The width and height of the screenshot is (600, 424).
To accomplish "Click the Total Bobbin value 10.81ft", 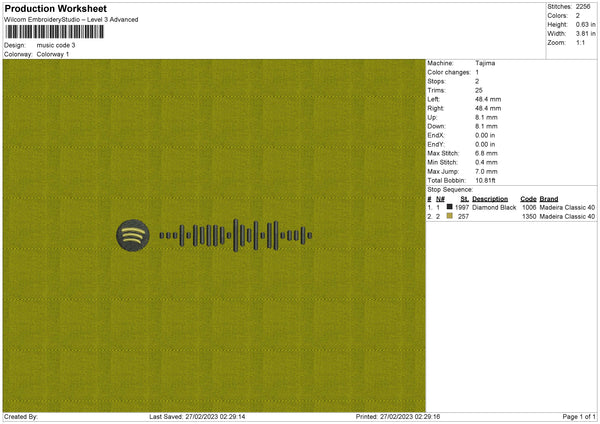I will tap(486, 181).
